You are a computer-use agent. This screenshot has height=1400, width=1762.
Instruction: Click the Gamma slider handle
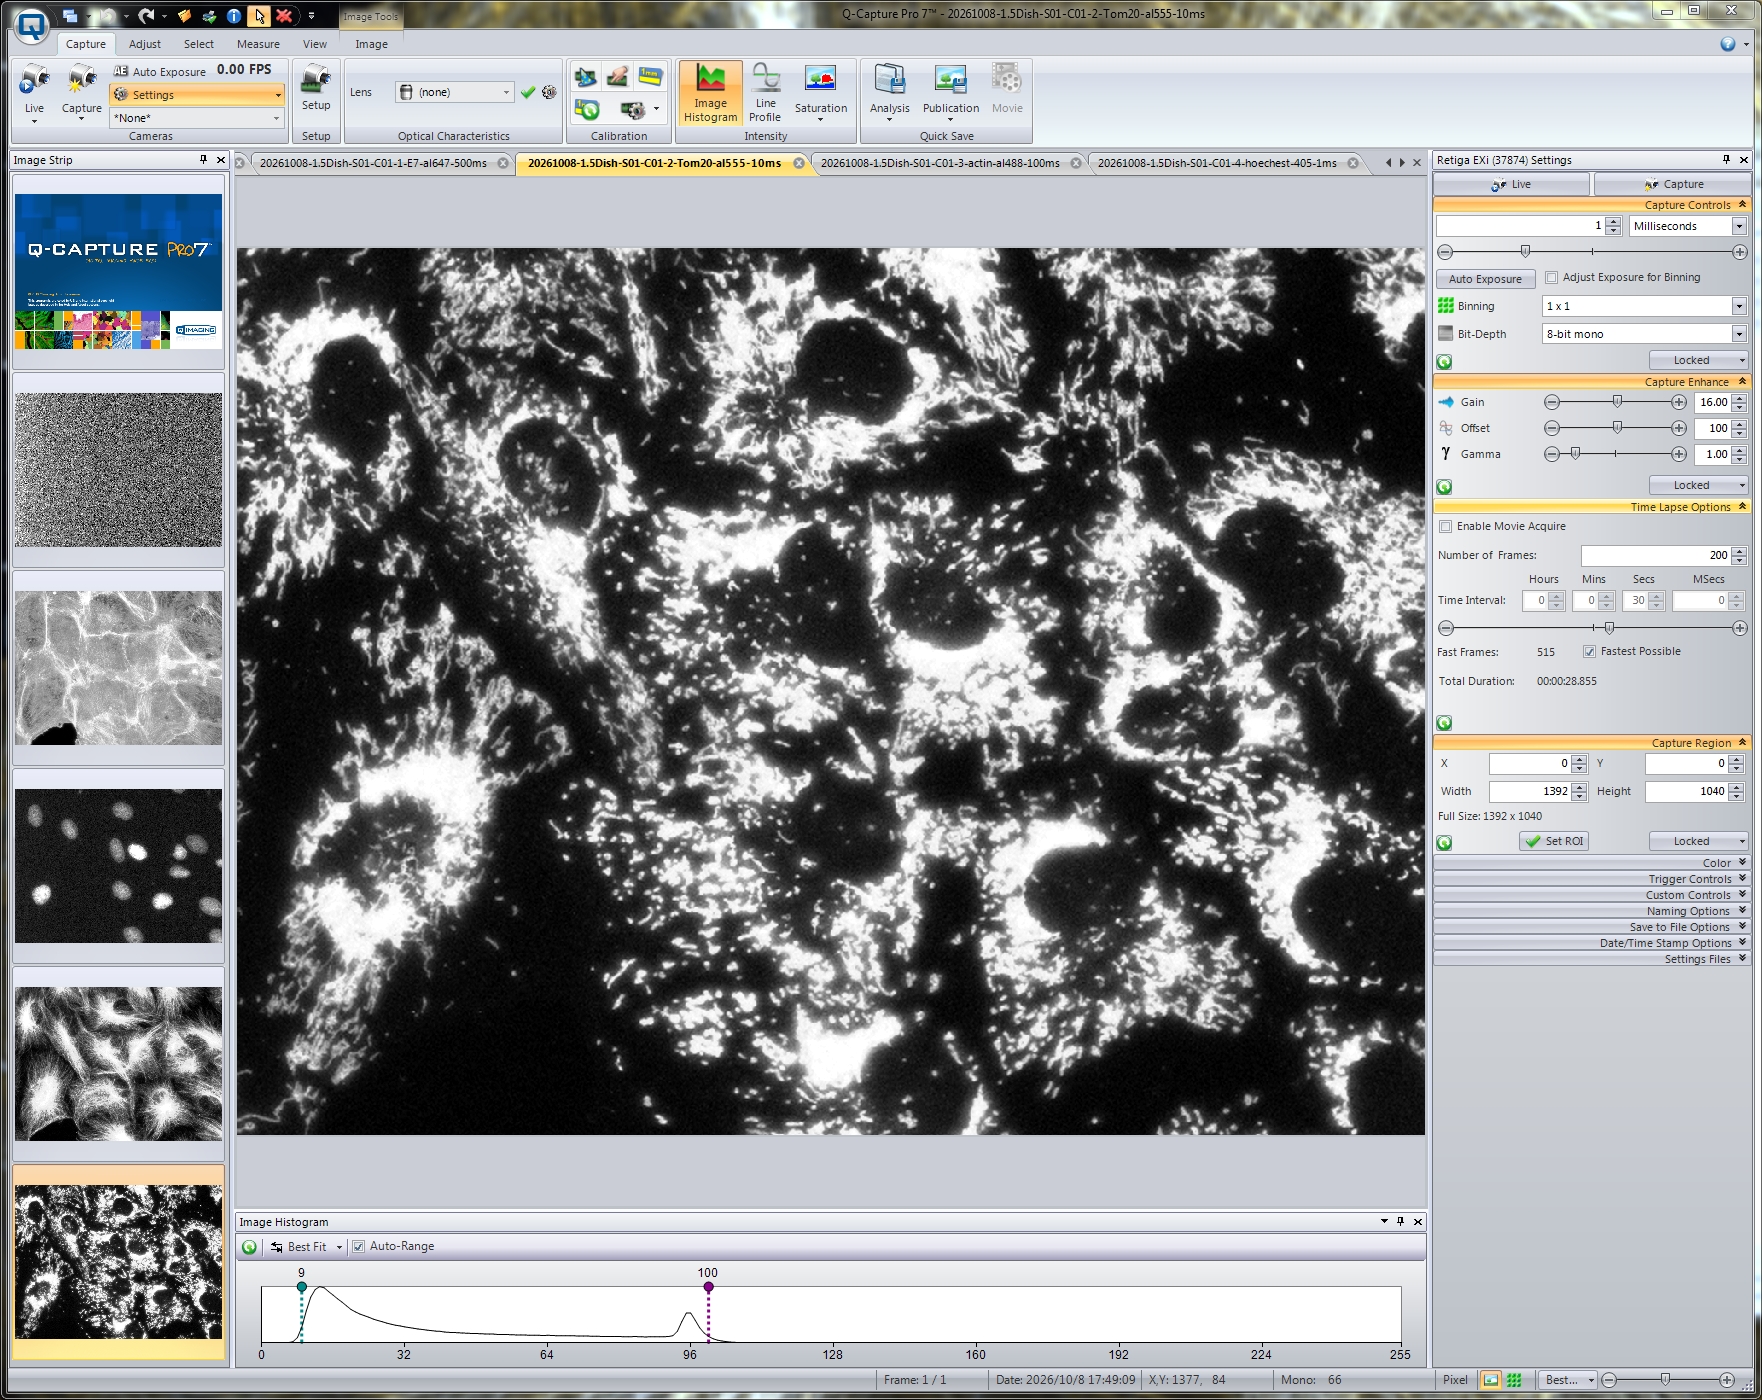coord(1575,453)
